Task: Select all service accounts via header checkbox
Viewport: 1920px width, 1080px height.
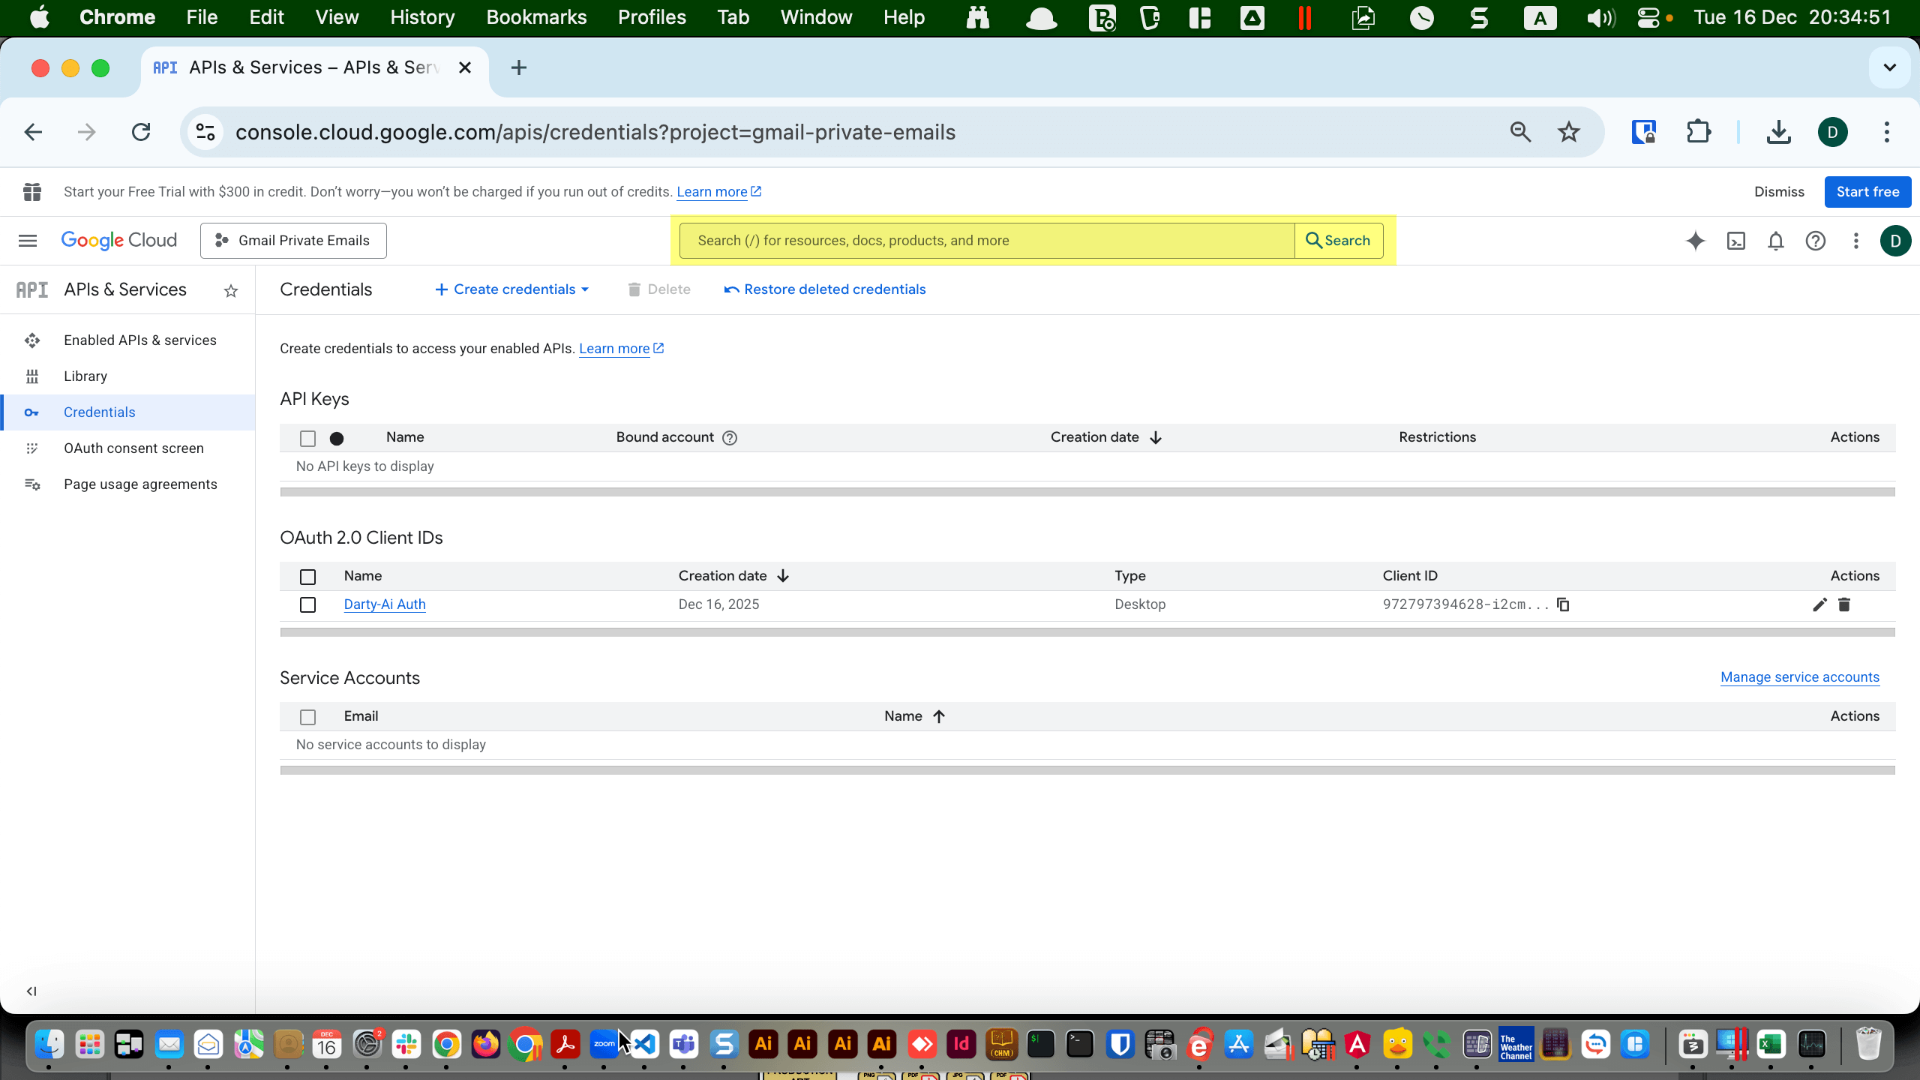Action: pyautogui.click(x=307, y=717)
